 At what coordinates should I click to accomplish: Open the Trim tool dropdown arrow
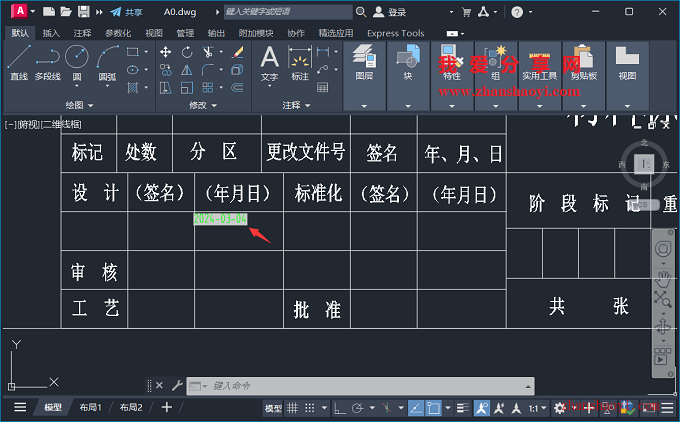coord(221,52)
